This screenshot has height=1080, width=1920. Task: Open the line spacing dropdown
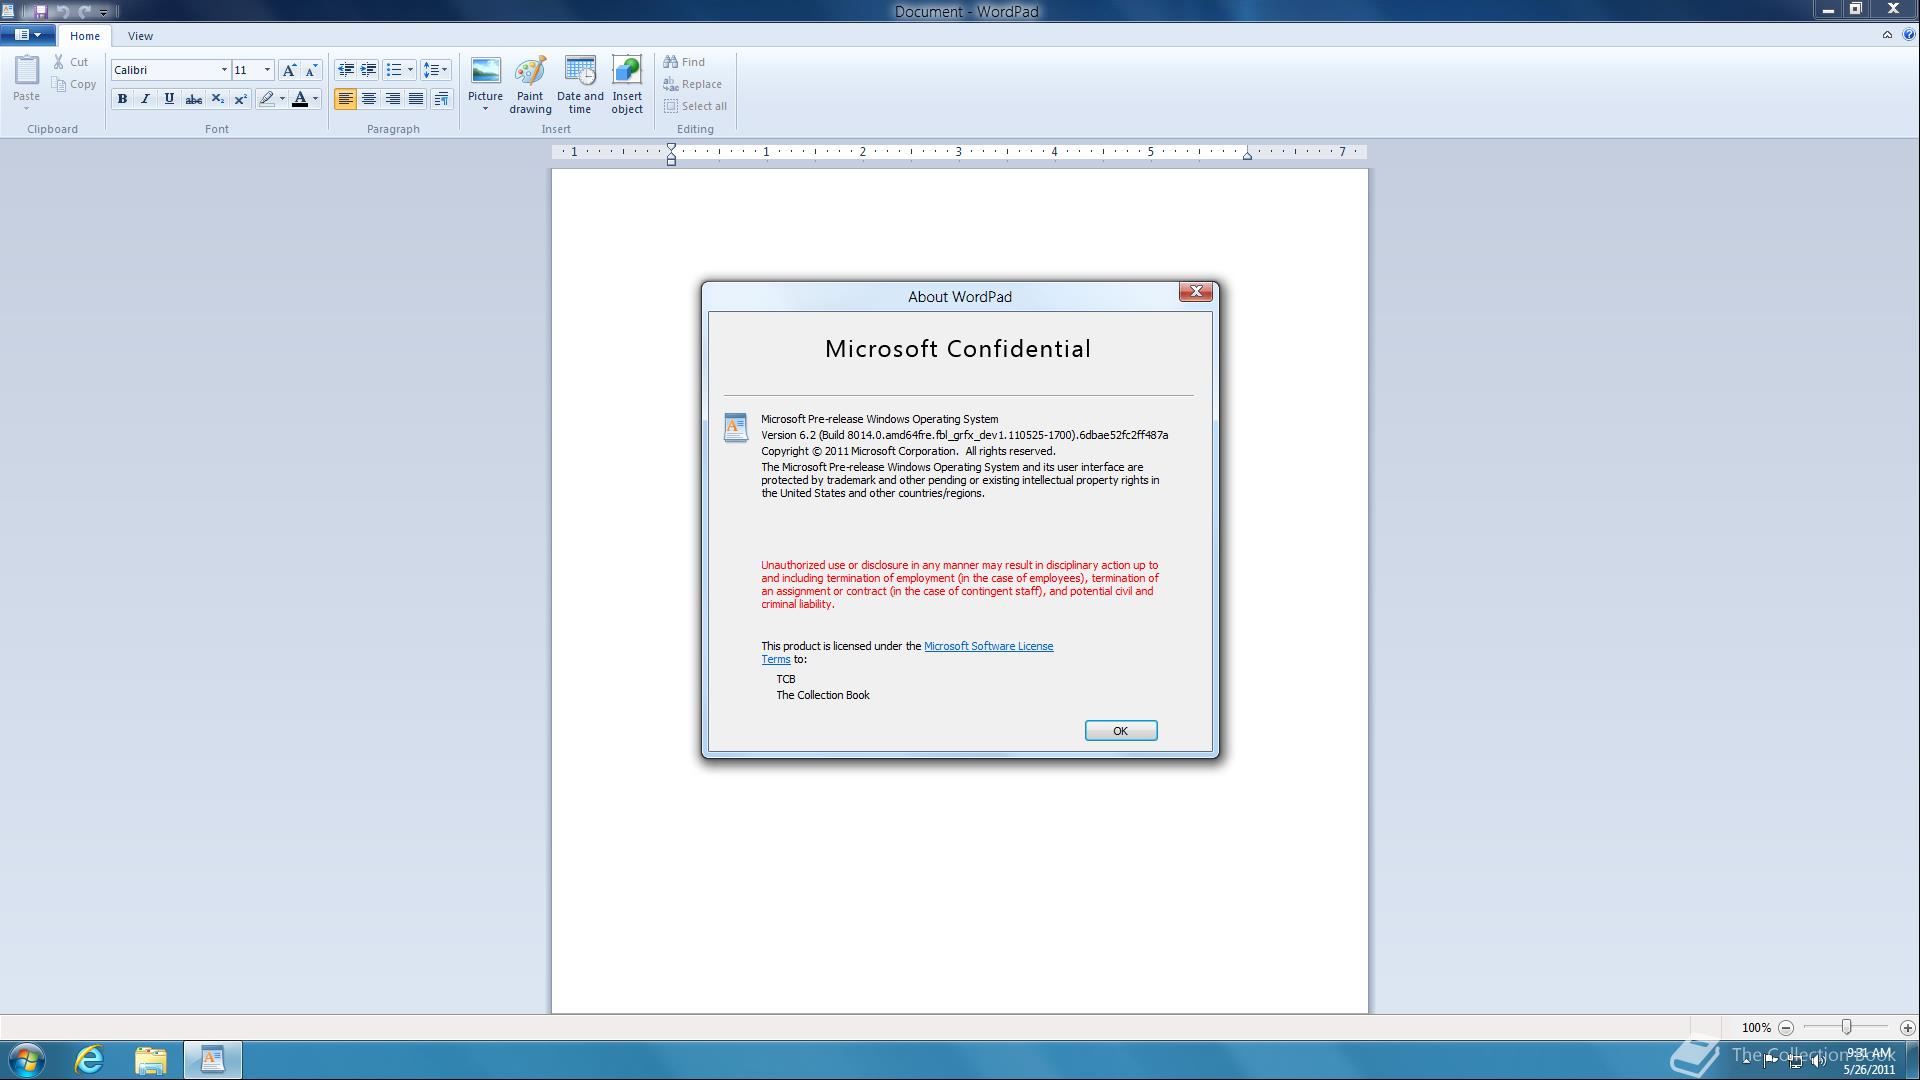435,70
